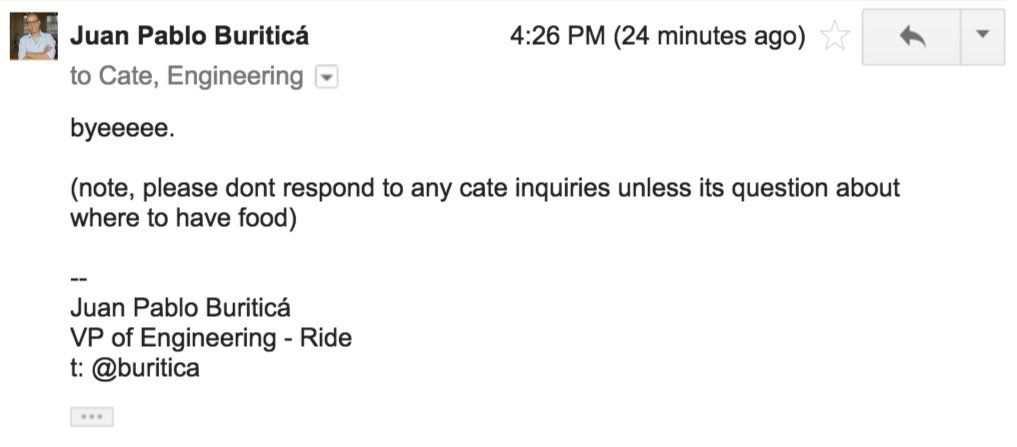Star this email from Juan Pablo
This screenshot has width=1017, height=447.
pyautogui.click(x=834, y=38)
